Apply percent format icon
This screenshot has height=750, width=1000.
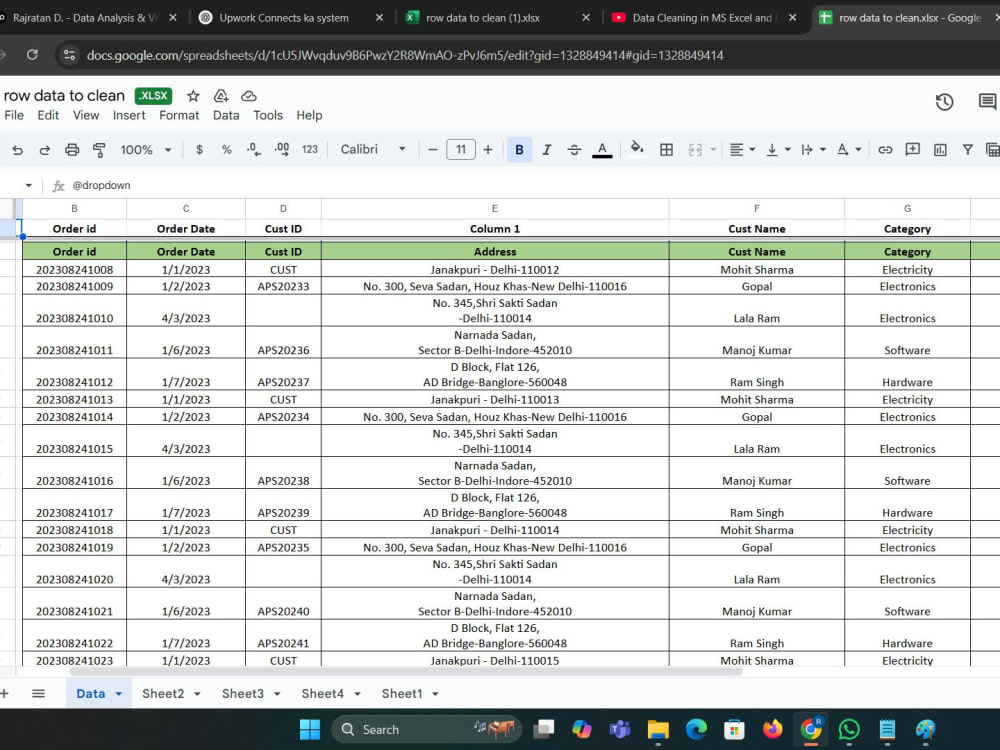tap(226, 150)
